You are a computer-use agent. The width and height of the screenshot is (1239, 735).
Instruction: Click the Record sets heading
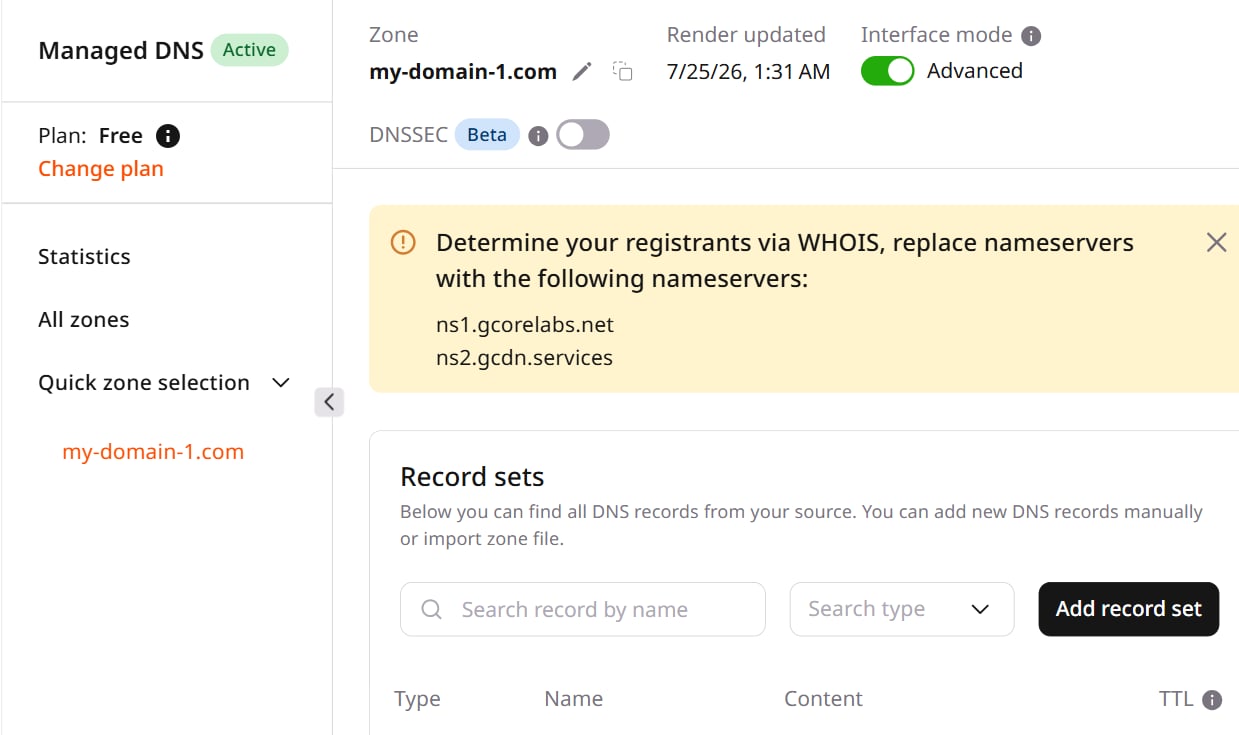pyautogui.click(x=472, y=477)
